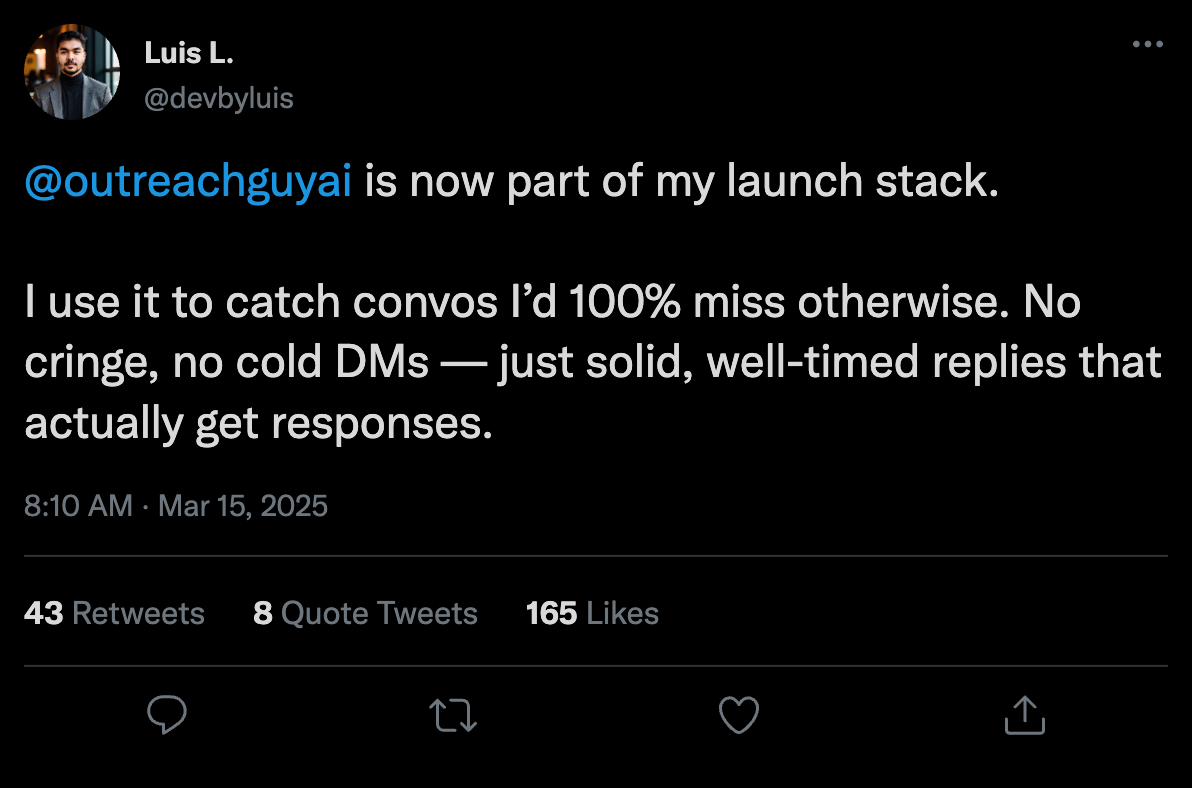Open the 8 Quote Tweets page
This screenshot has height=788, width=1192.
coord(367,613)
